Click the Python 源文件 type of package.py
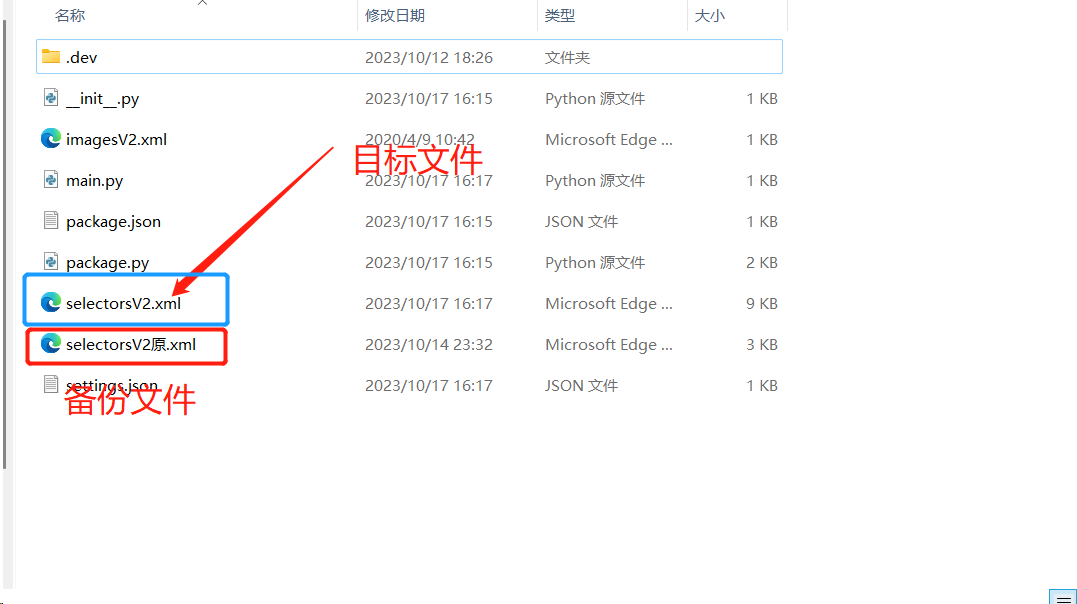 595,262
